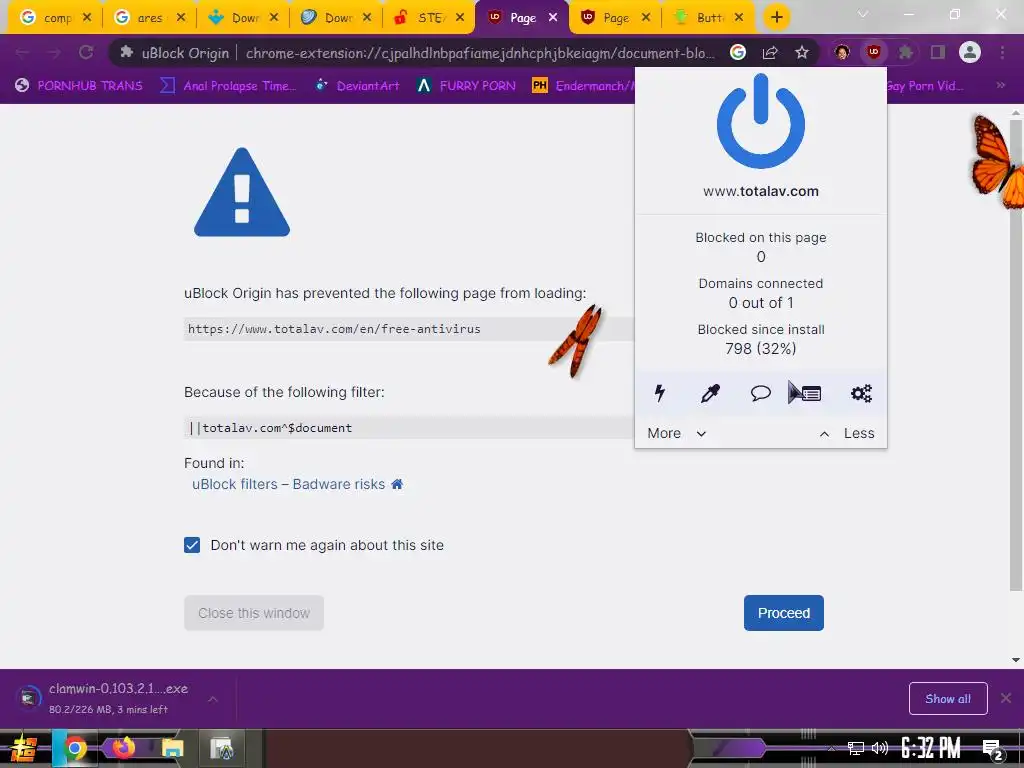Click the page scrollbar down arrow
The image size is (1024, 768).
click(1016, 660)
